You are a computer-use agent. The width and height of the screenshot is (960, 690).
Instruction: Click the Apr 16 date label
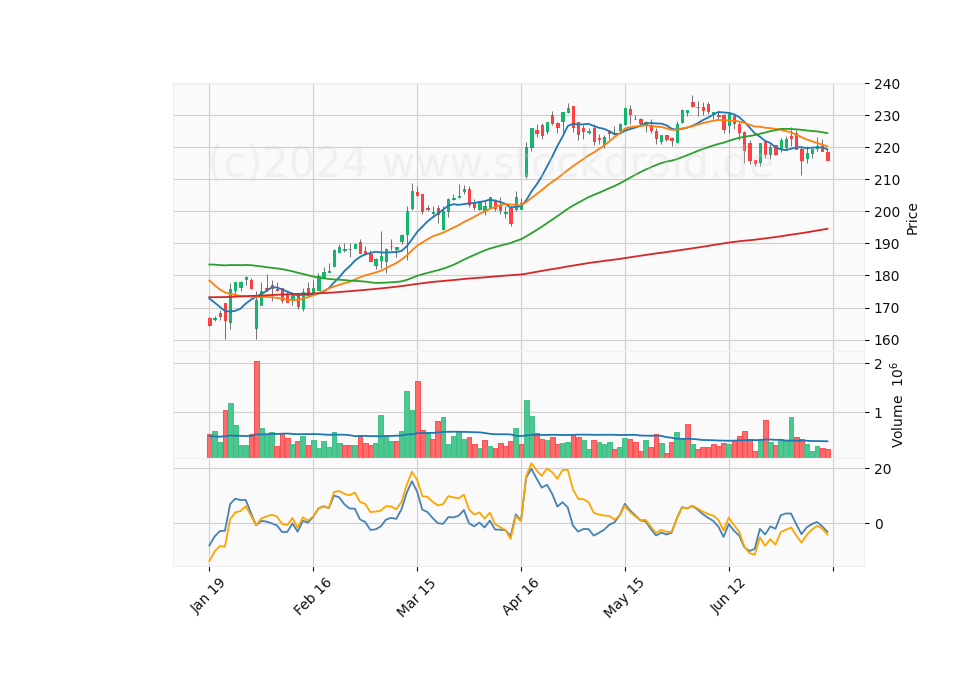520,596
